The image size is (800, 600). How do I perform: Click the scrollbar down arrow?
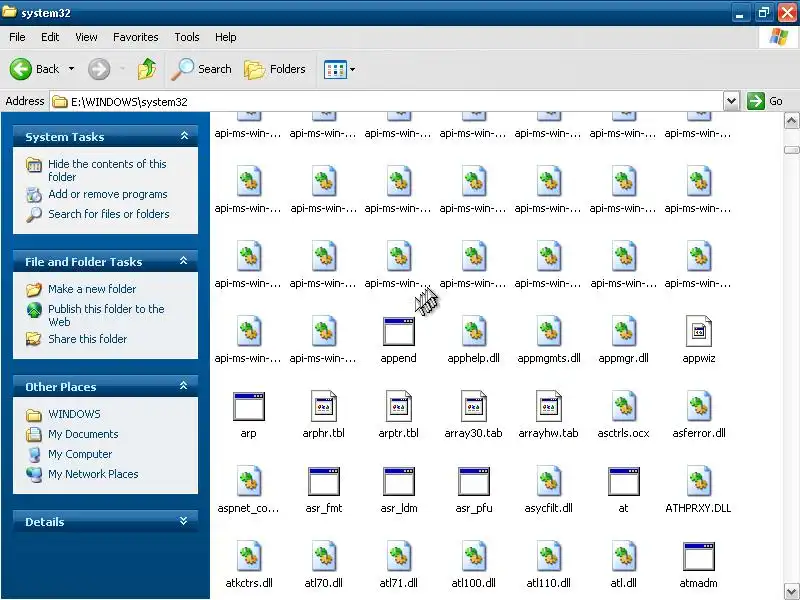click(x=791, y=591)
